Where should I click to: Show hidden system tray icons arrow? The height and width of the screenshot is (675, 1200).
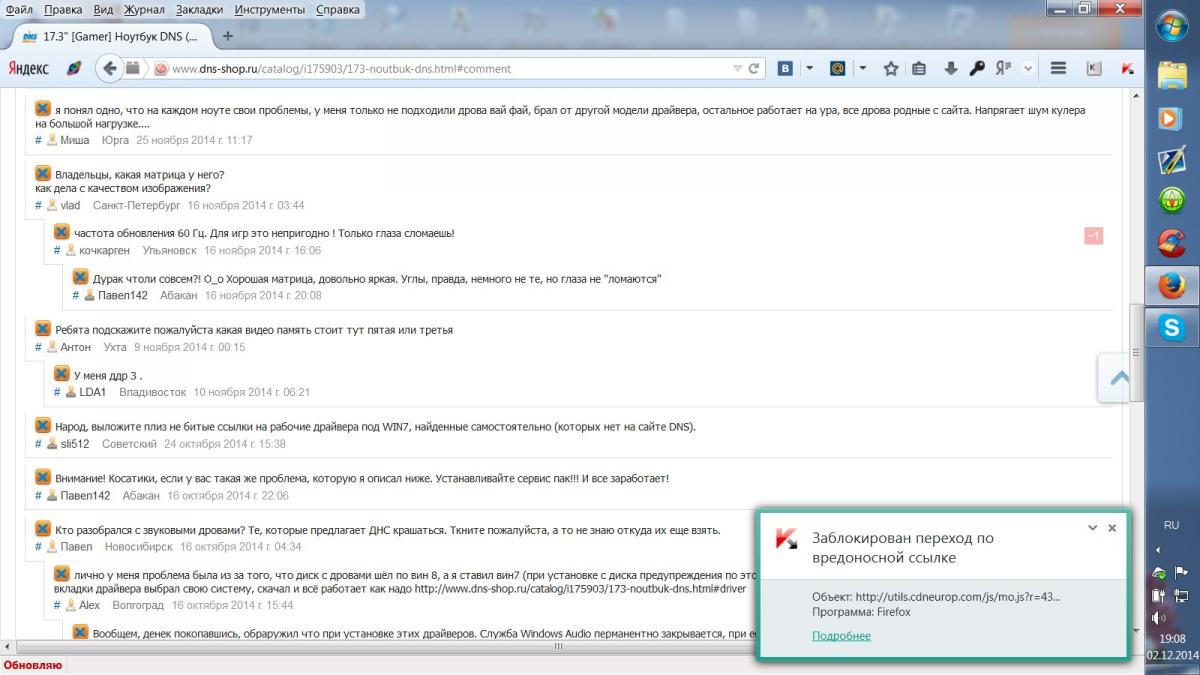[1159, 550]
